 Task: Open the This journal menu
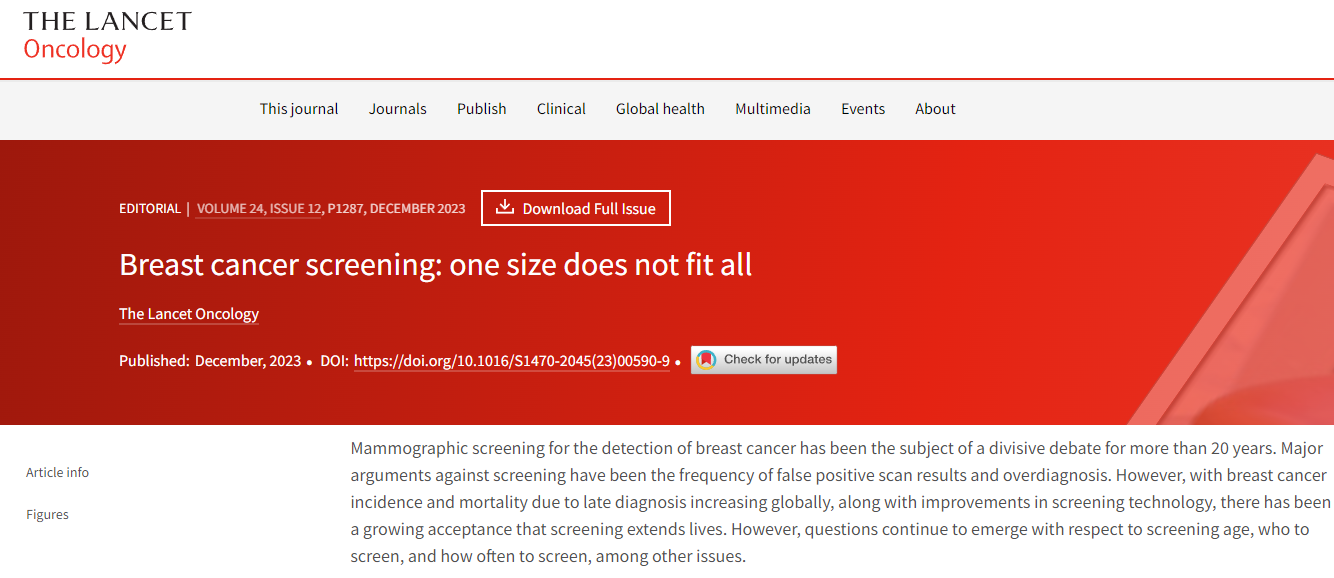(299, 109)
